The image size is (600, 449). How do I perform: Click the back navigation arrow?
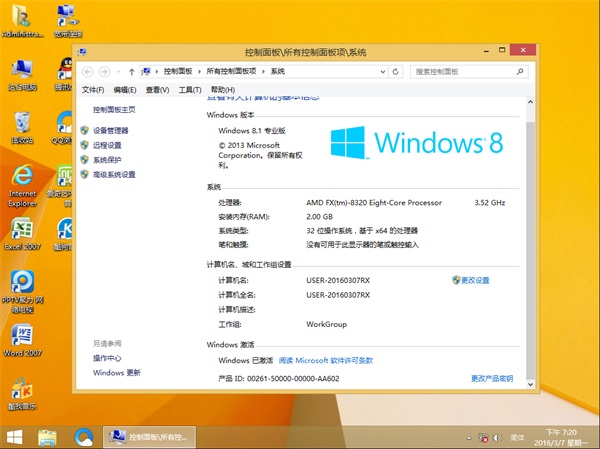click(x=89, y=72)
